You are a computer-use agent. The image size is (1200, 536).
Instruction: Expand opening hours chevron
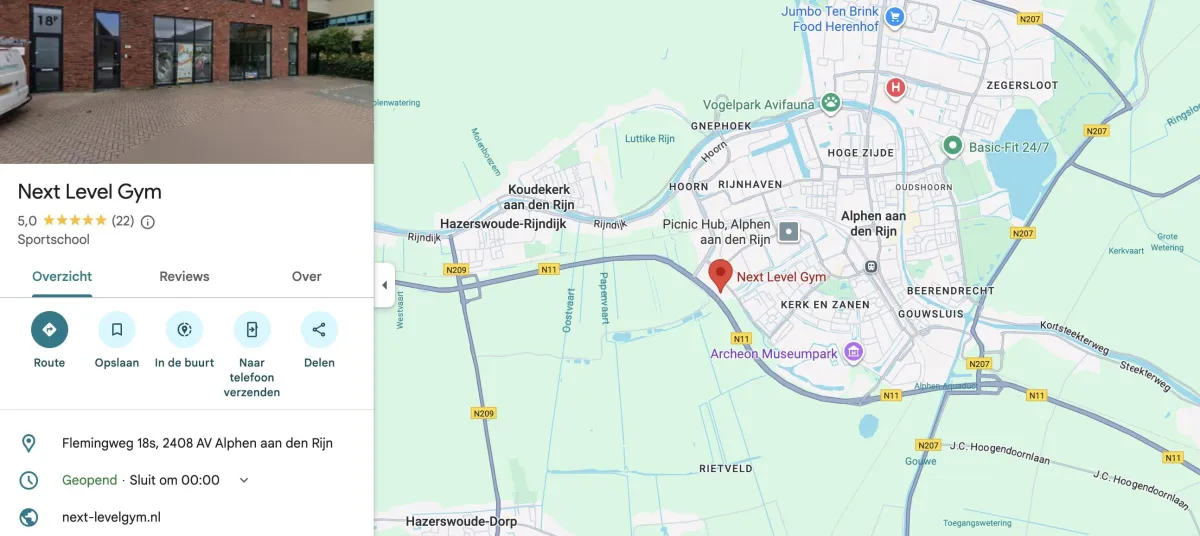[243, 480]
